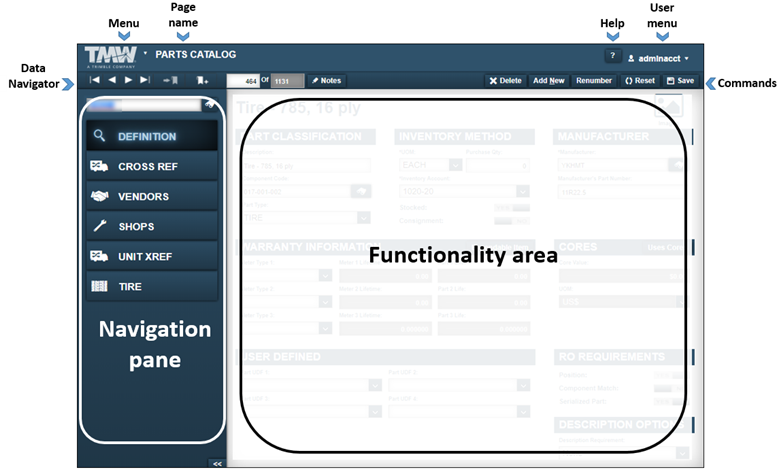
Task: Open the Unit Xref page
Action: click(x=152, y=256)
